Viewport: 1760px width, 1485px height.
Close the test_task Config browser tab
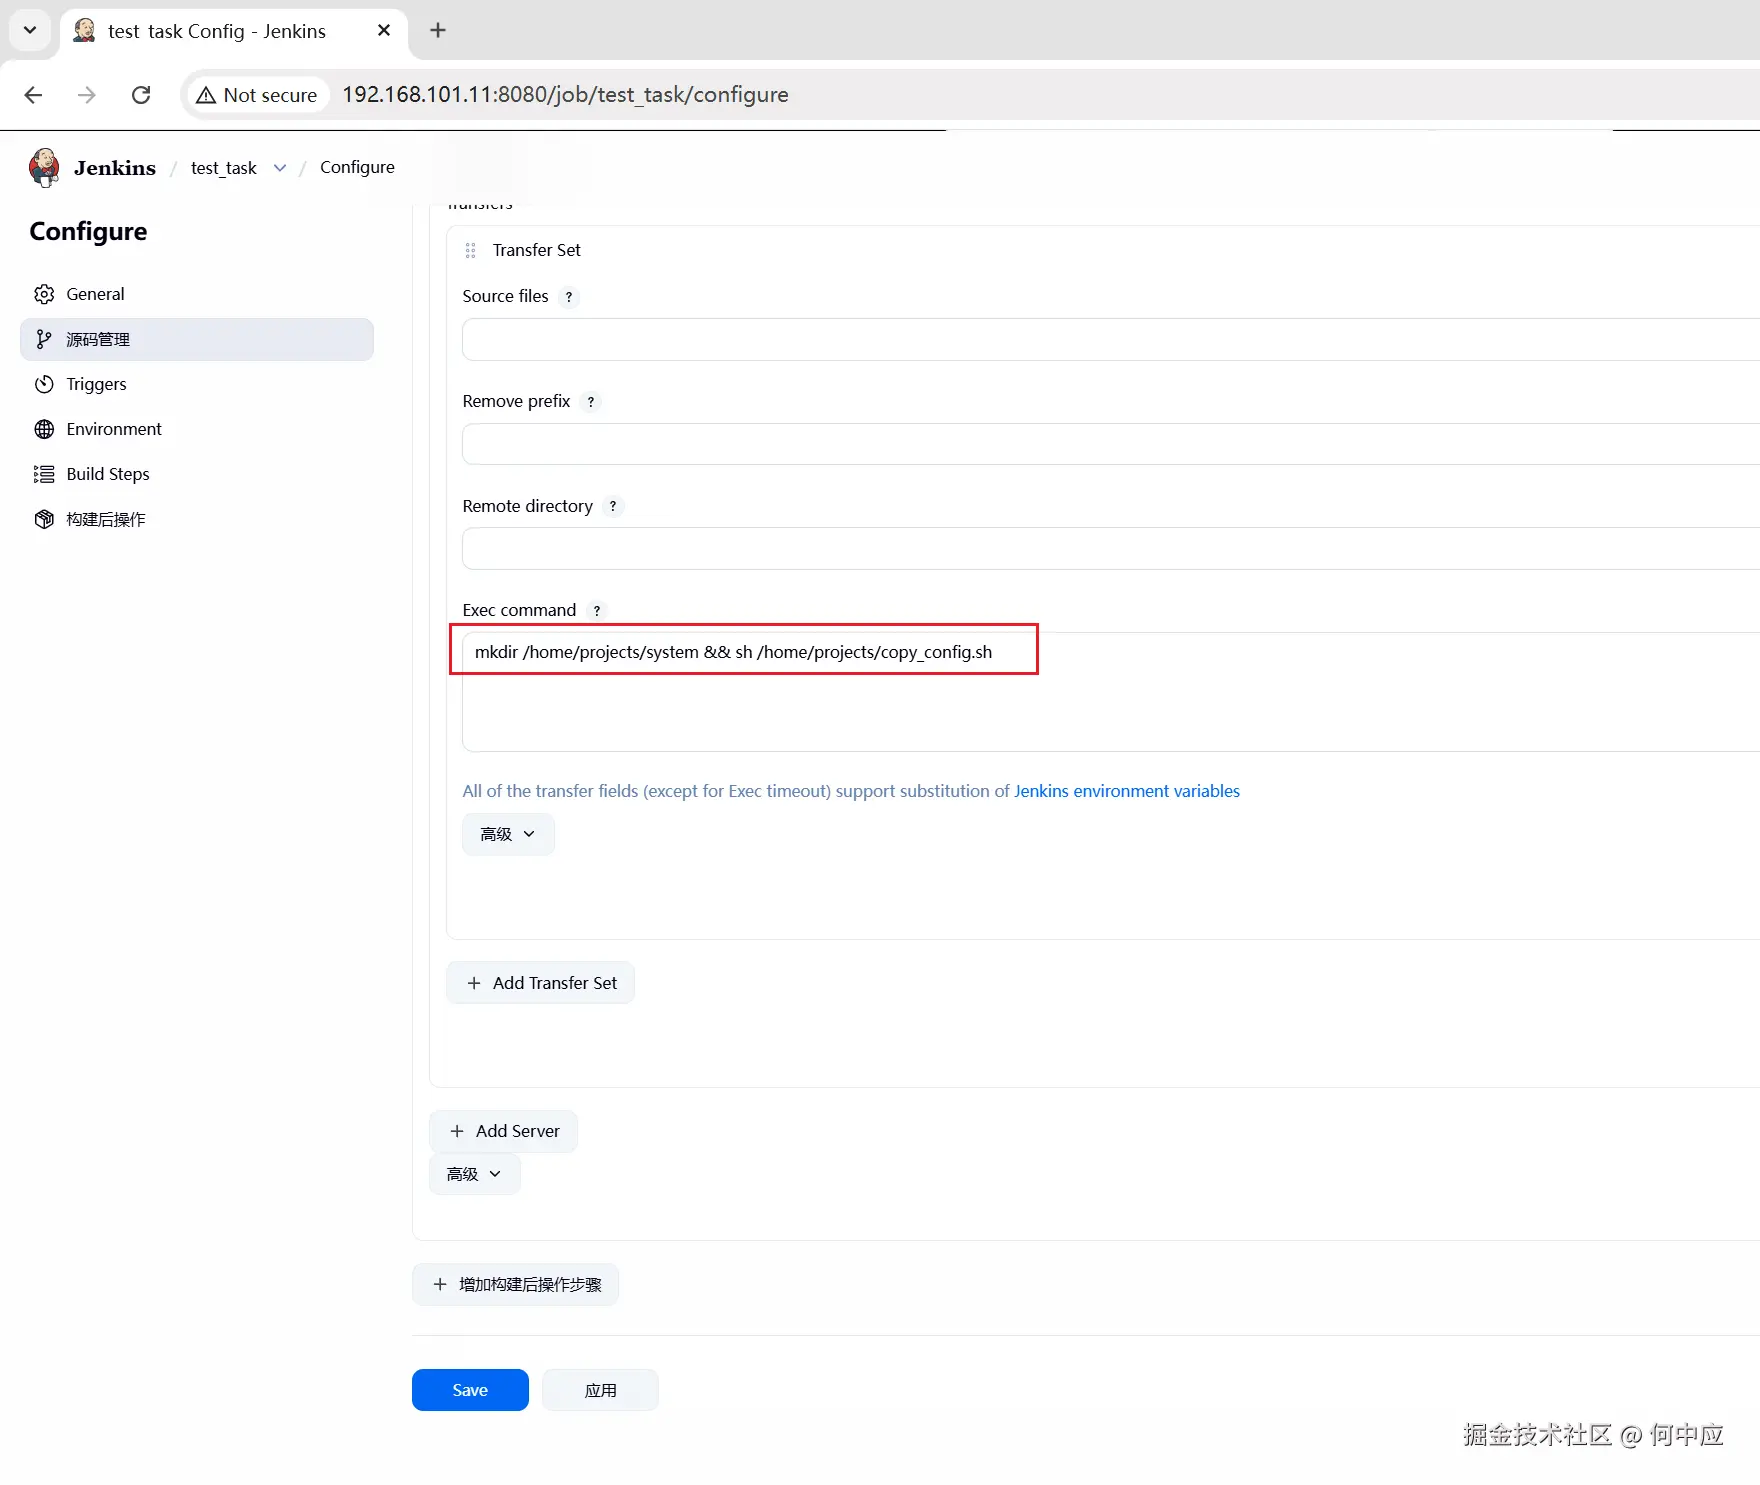[x=384, y=31]
